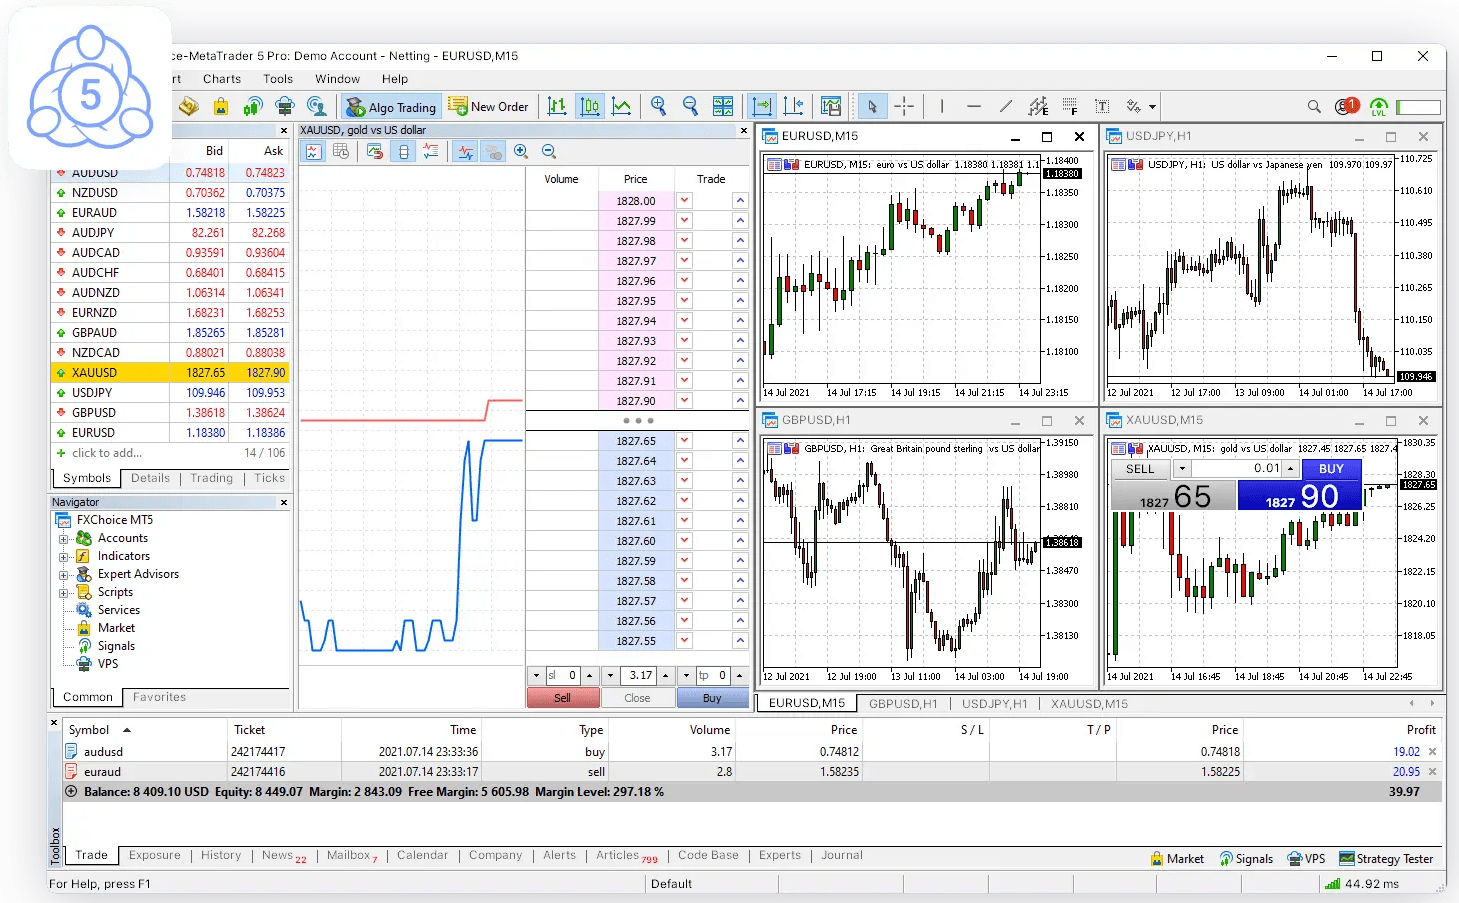Switch chart to bar chart type
Image resolution: width=1459 pixels, height=903 pixels.
(558, 106)
